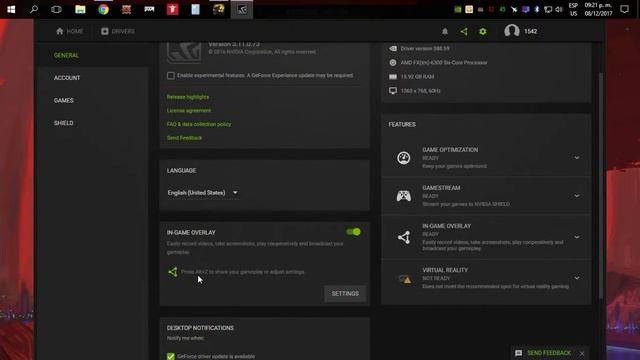Click the green share icon beside Alt+Z hint

pos(173,272)
